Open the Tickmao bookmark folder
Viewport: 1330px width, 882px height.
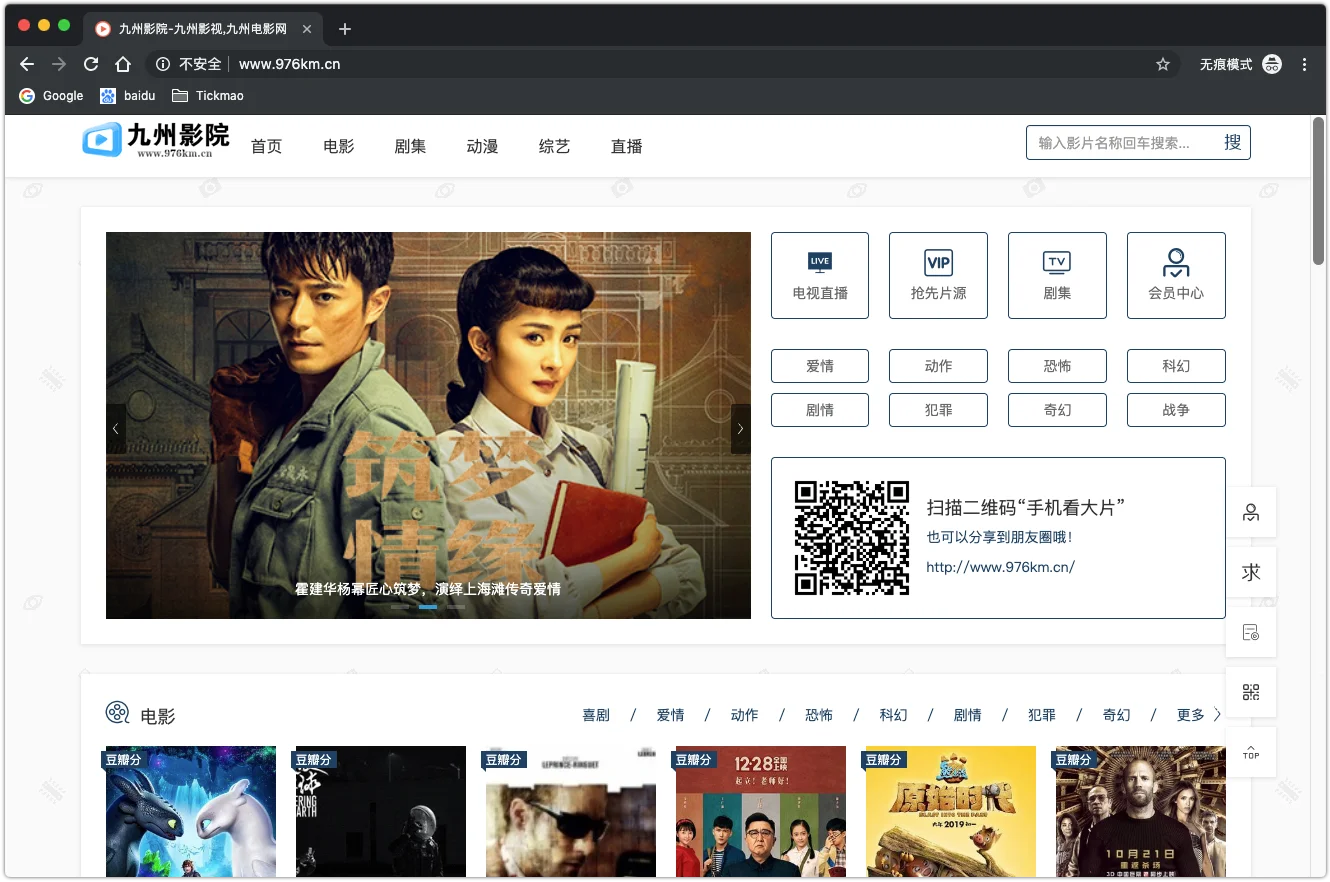click(208, 96)
